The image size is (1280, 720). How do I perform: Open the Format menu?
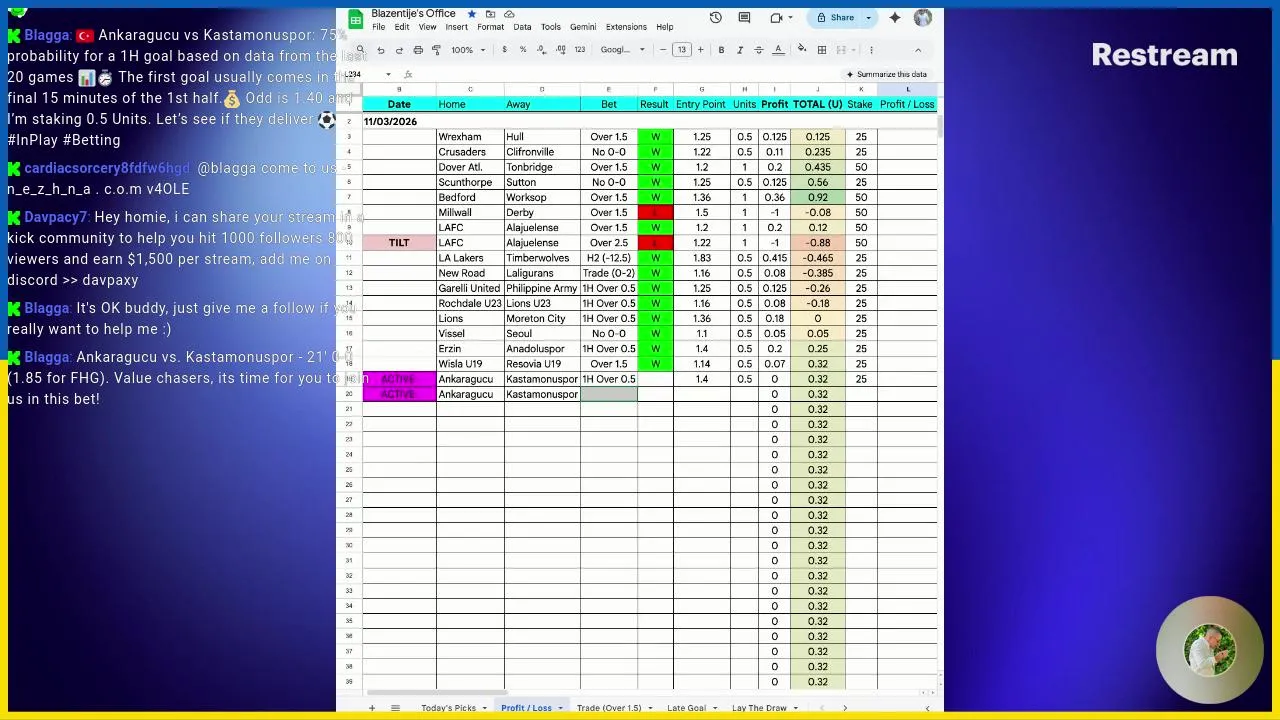(490, 27)
